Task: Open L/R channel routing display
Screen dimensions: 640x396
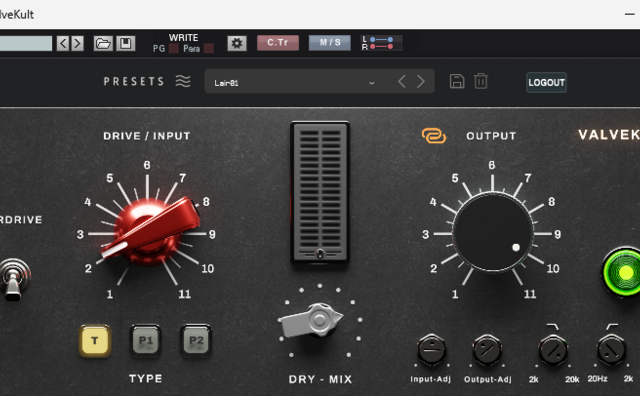Action: (381, 43)
